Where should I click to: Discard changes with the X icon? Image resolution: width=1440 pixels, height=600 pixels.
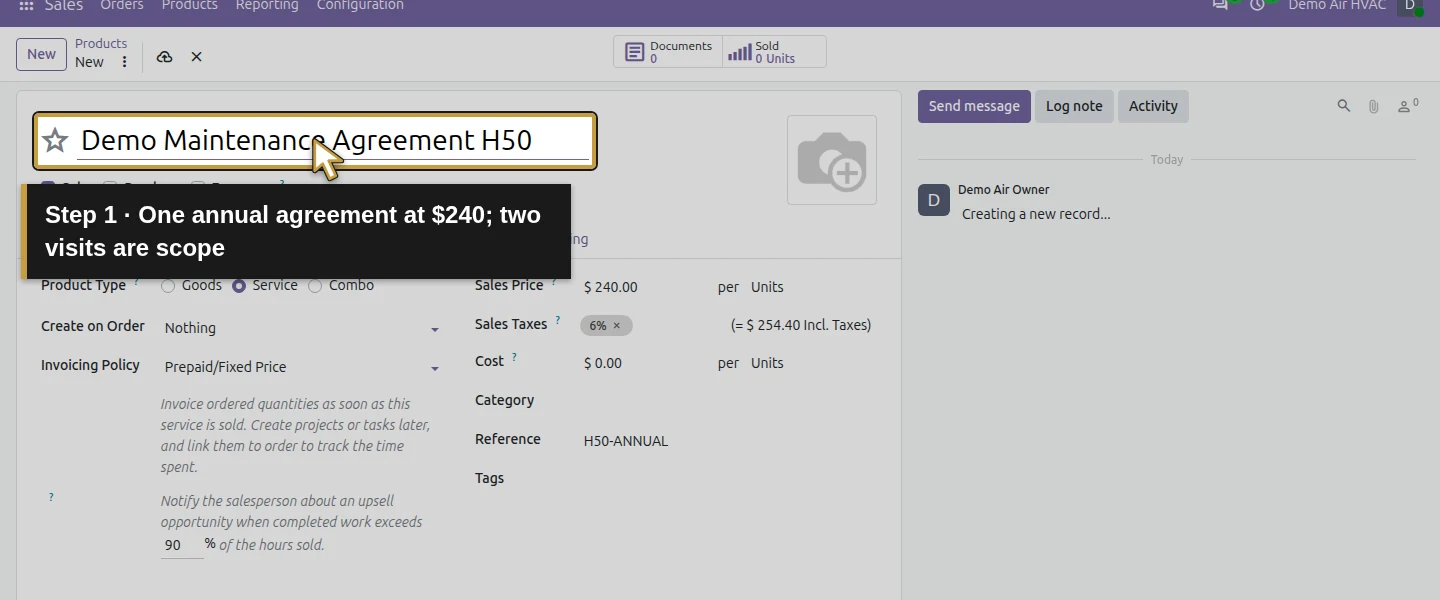coord(197,57)
